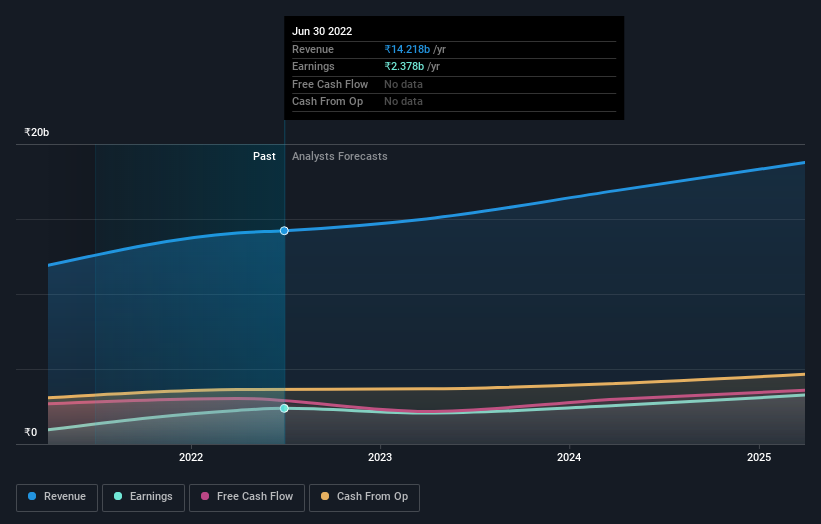Click the Earnings row label in tooltip
Viewport: 821px width, 524px height.
pos(313,66)
